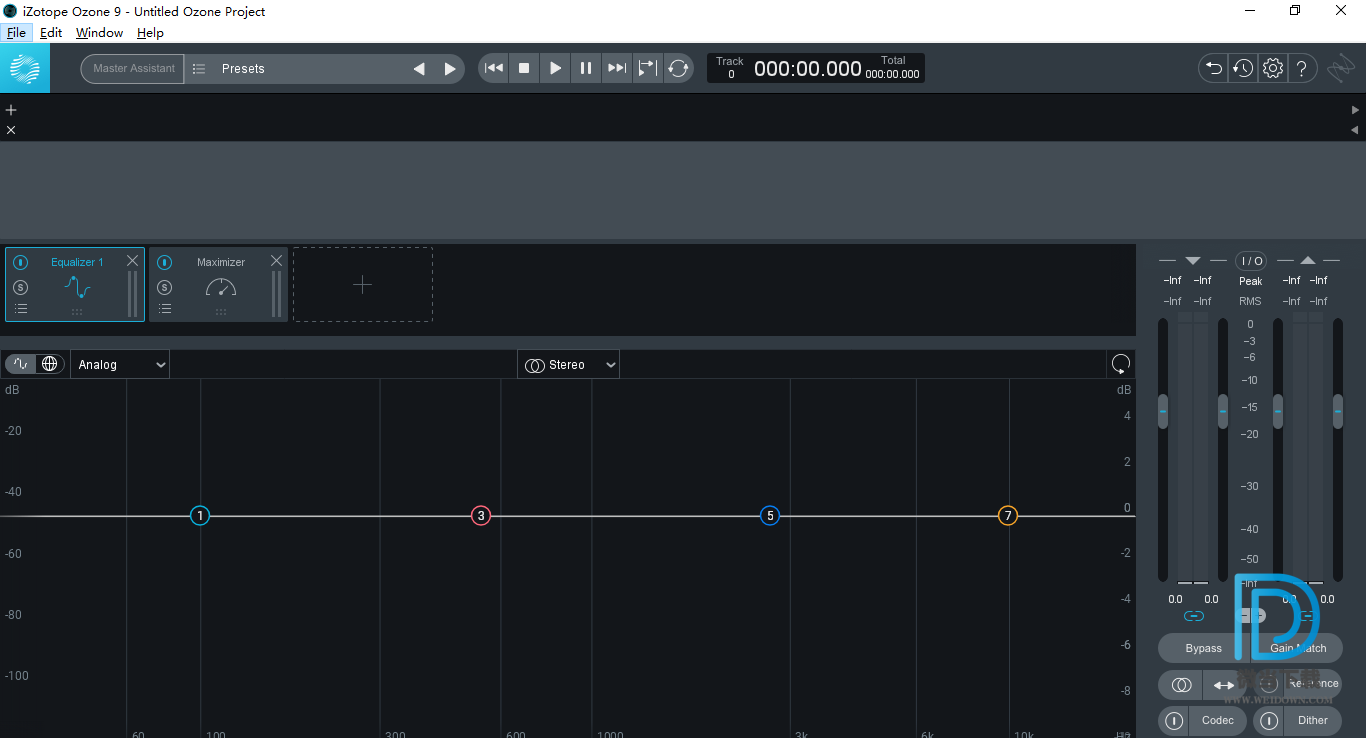Toggle the Codec power icon
This screenshot has width=1366, height=738.
(x=1174, y=720)
